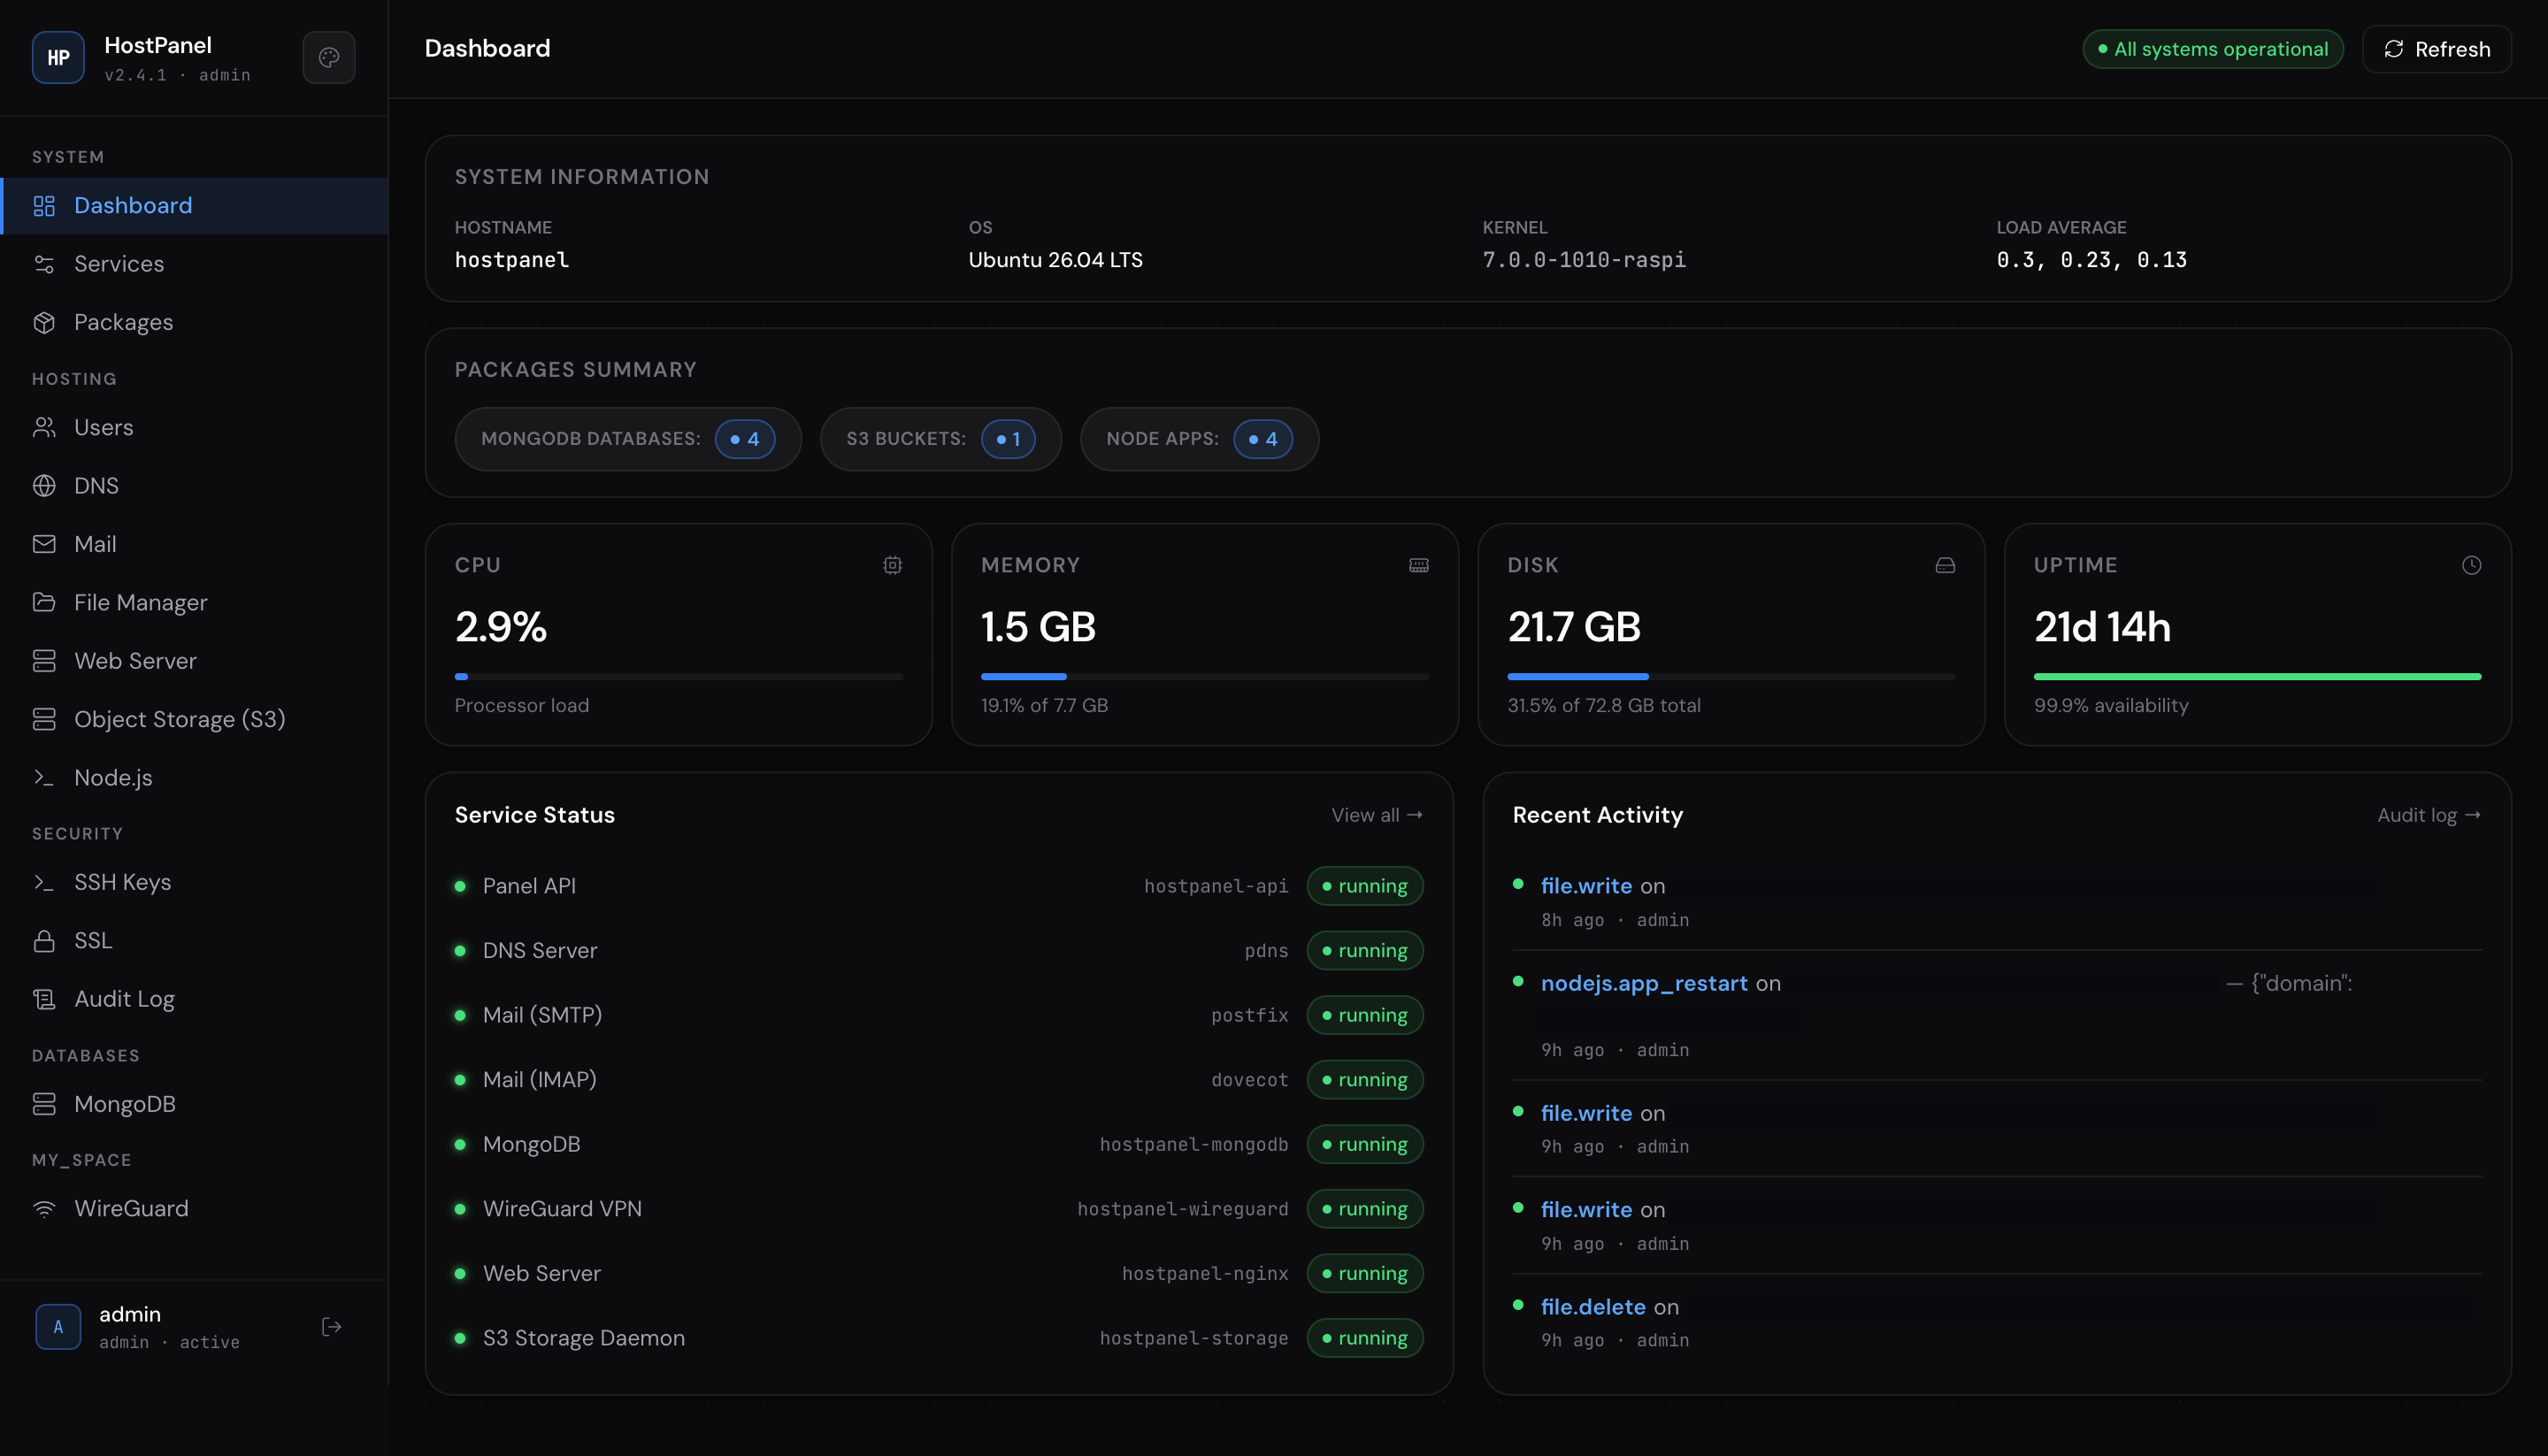Screen dimensions: 2548x1456
Task: Navigate to File Manager
Action: click(194, 602)
